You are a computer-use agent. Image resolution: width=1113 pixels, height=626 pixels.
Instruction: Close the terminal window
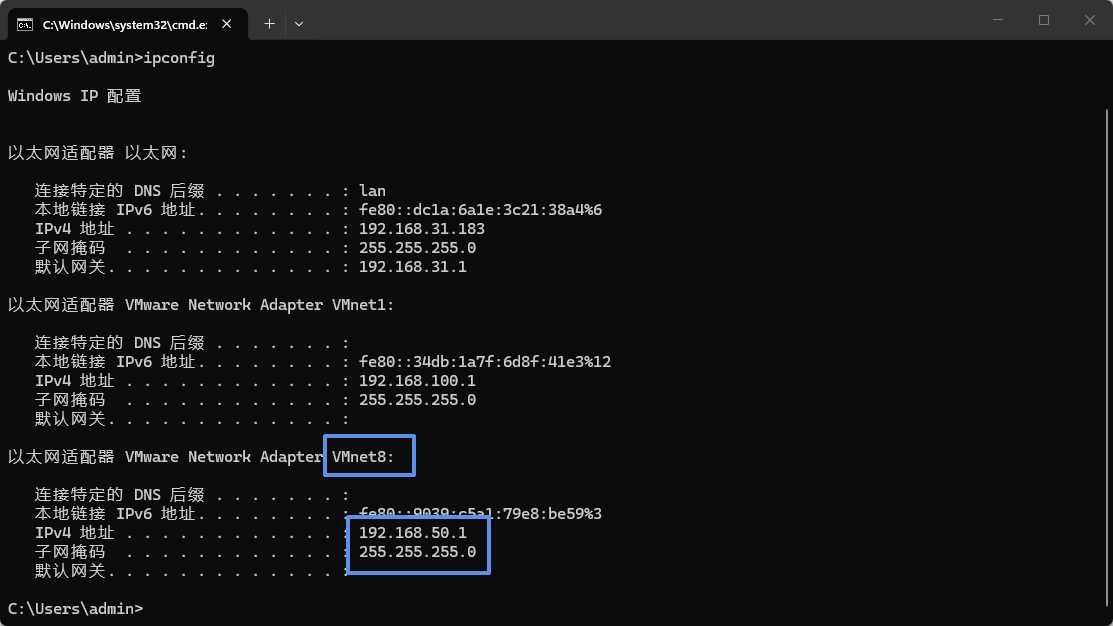click(1089, 20)
